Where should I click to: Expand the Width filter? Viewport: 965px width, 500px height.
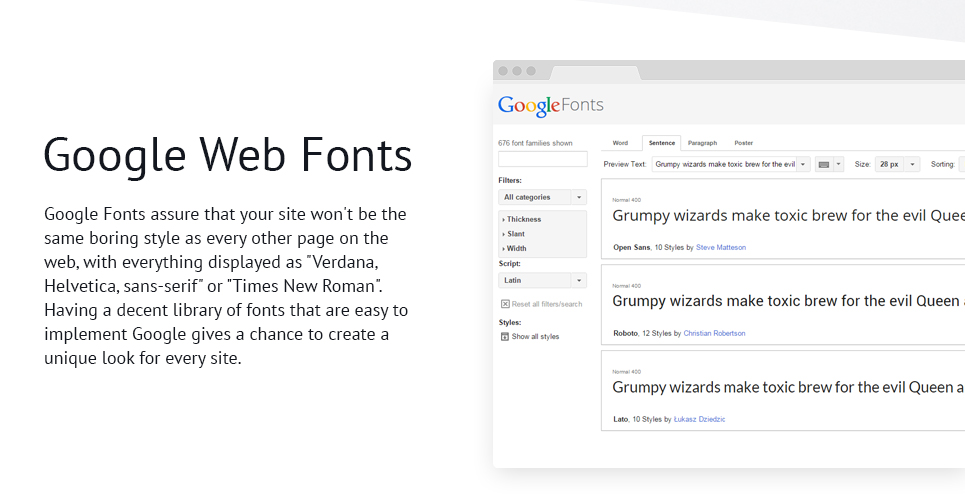(515, 249)
